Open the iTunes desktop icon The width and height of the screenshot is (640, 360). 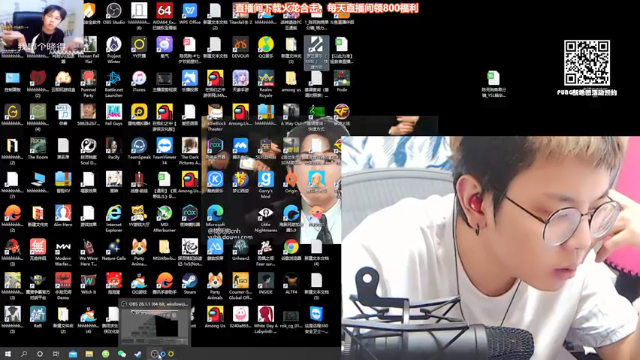(x=139, y=81)
